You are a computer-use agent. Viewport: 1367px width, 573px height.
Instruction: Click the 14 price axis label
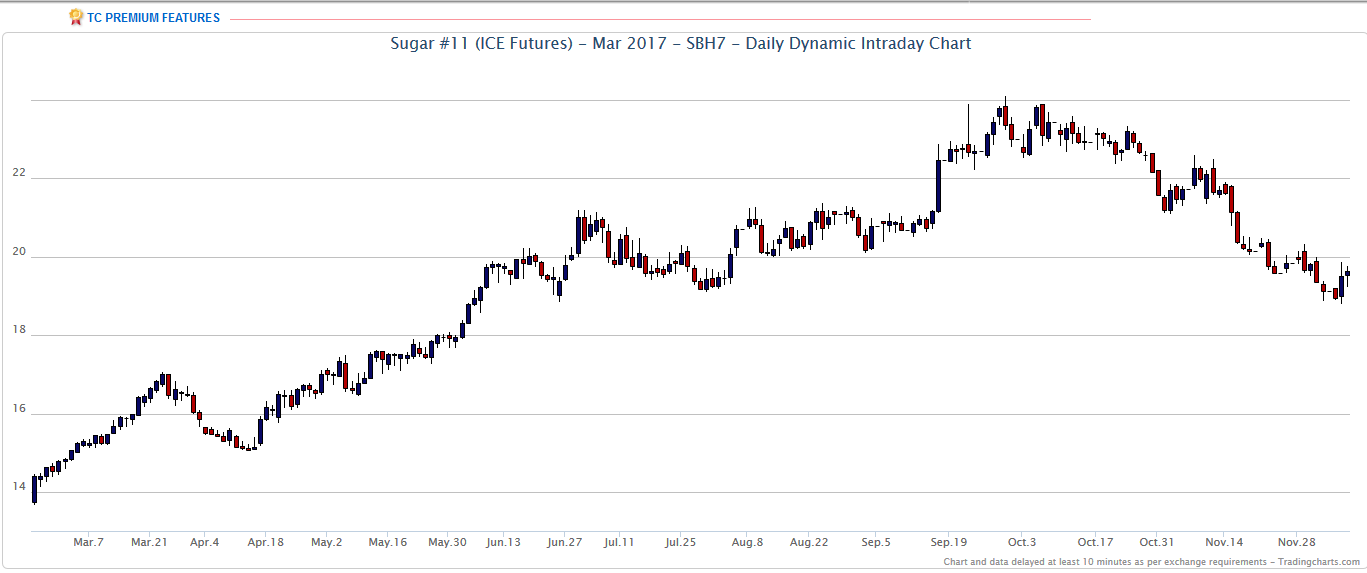click(19, 487)
